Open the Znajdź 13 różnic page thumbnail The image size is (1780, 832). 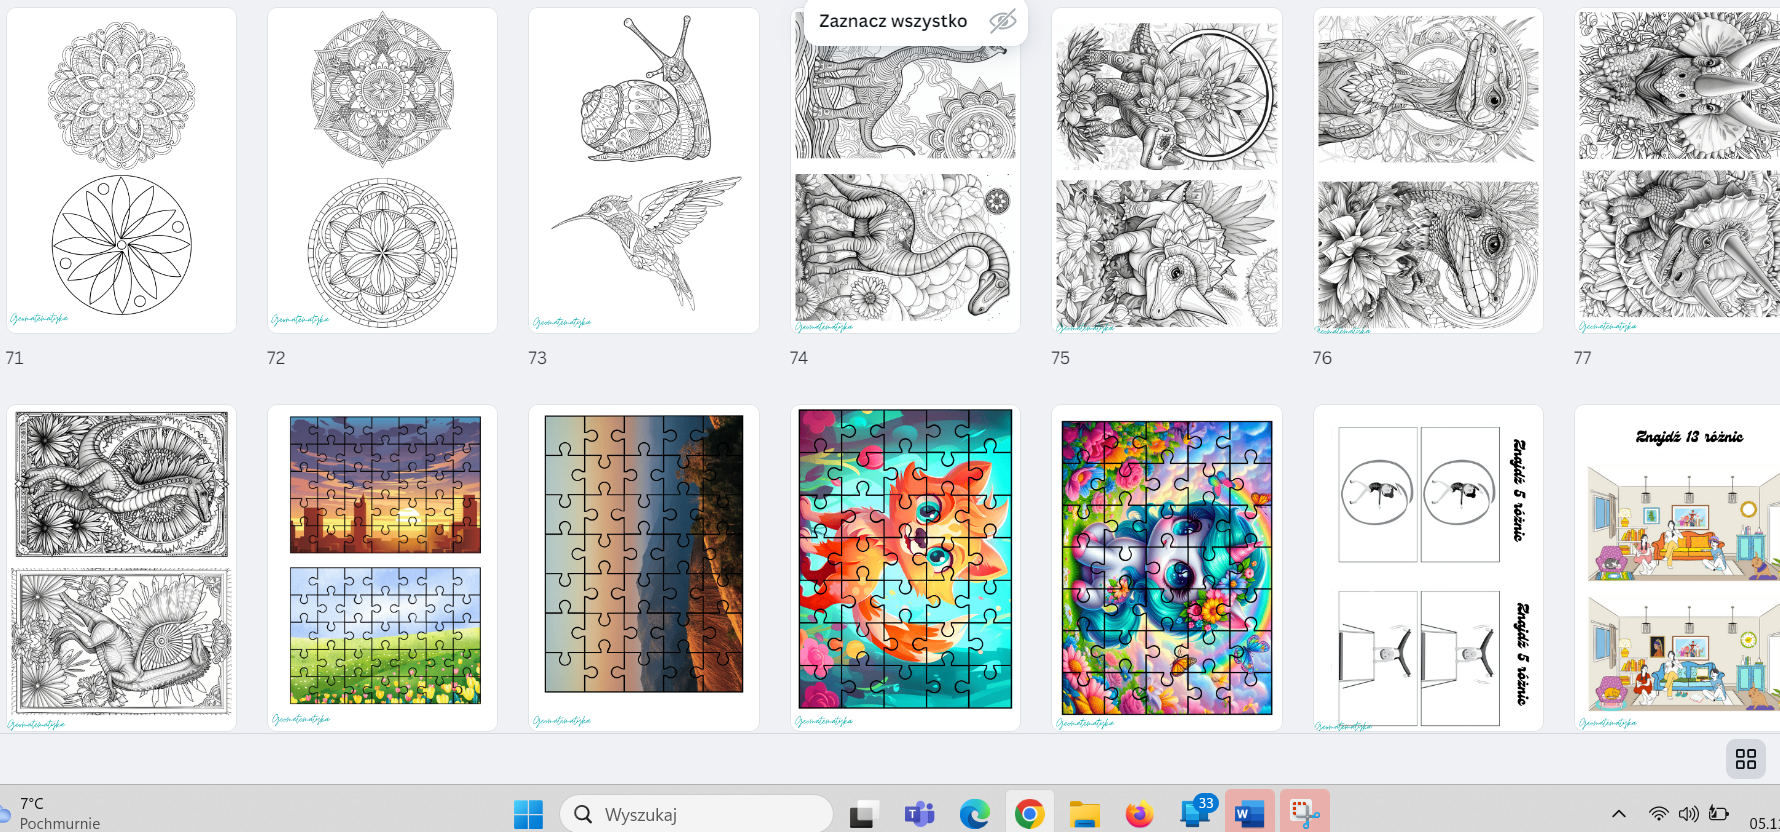tap(1677, 567)
